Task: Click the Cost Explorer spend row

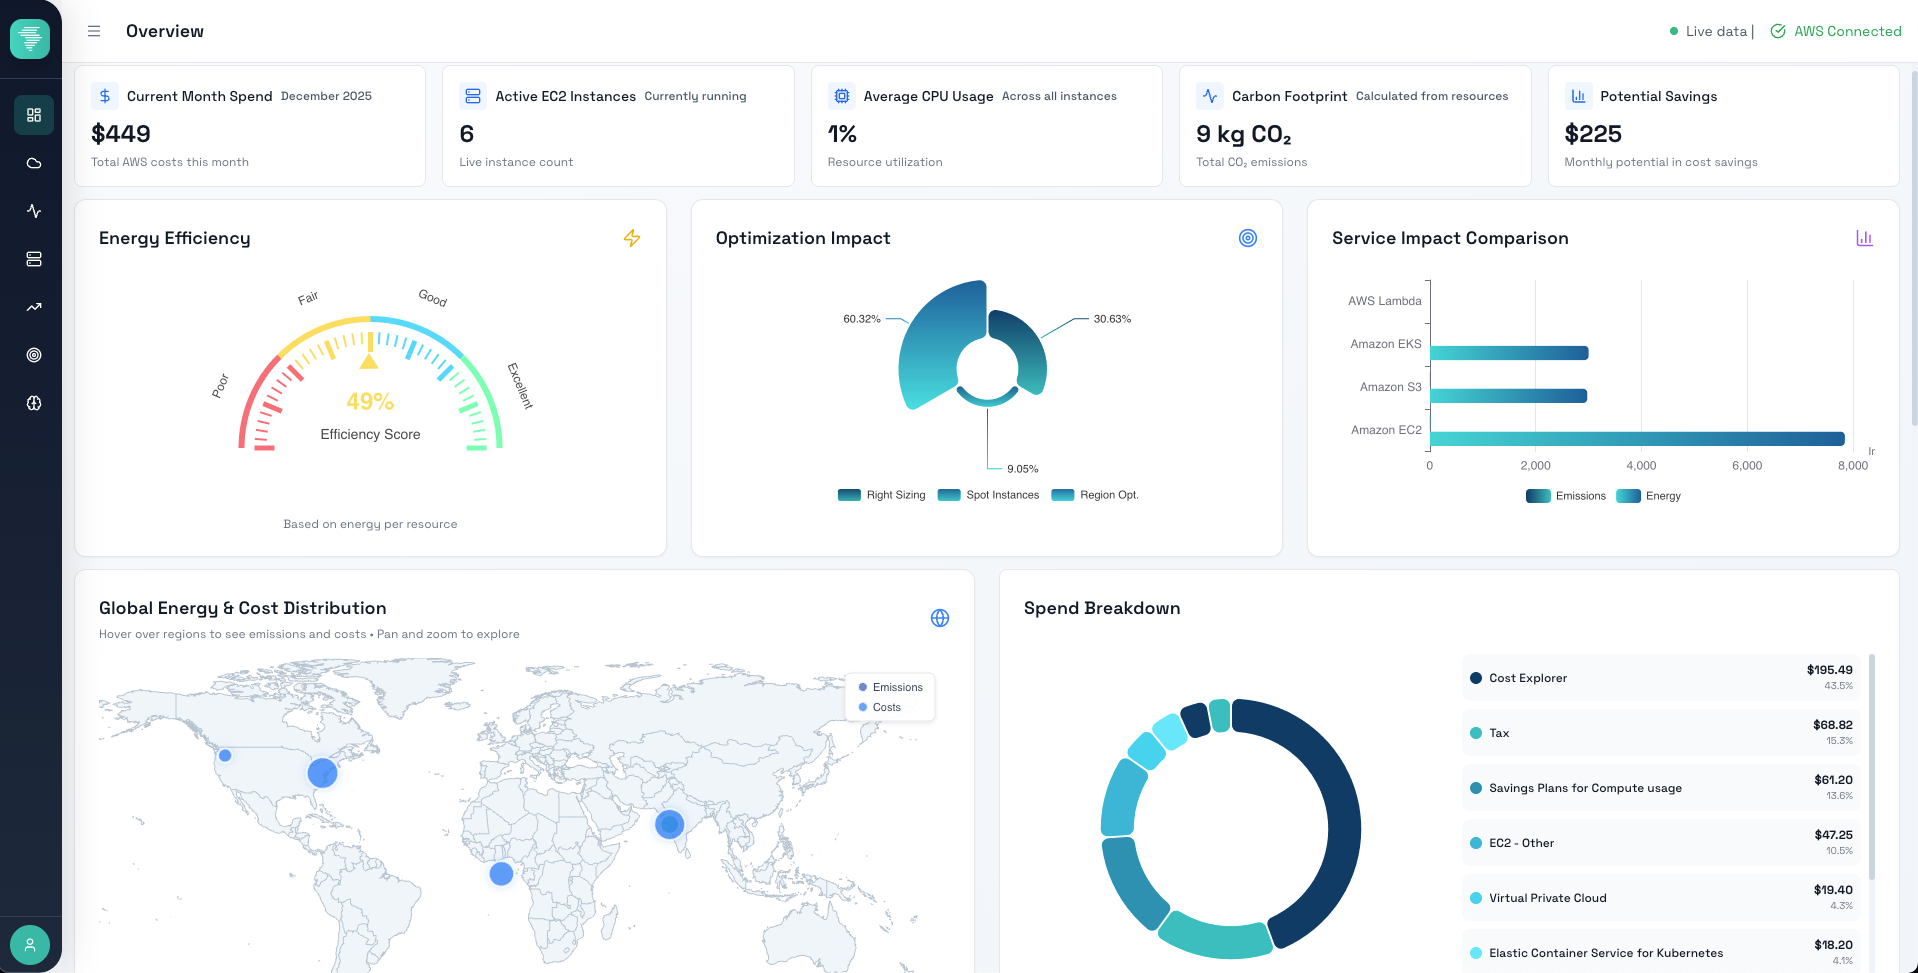Action: [x=1660, y=678]
